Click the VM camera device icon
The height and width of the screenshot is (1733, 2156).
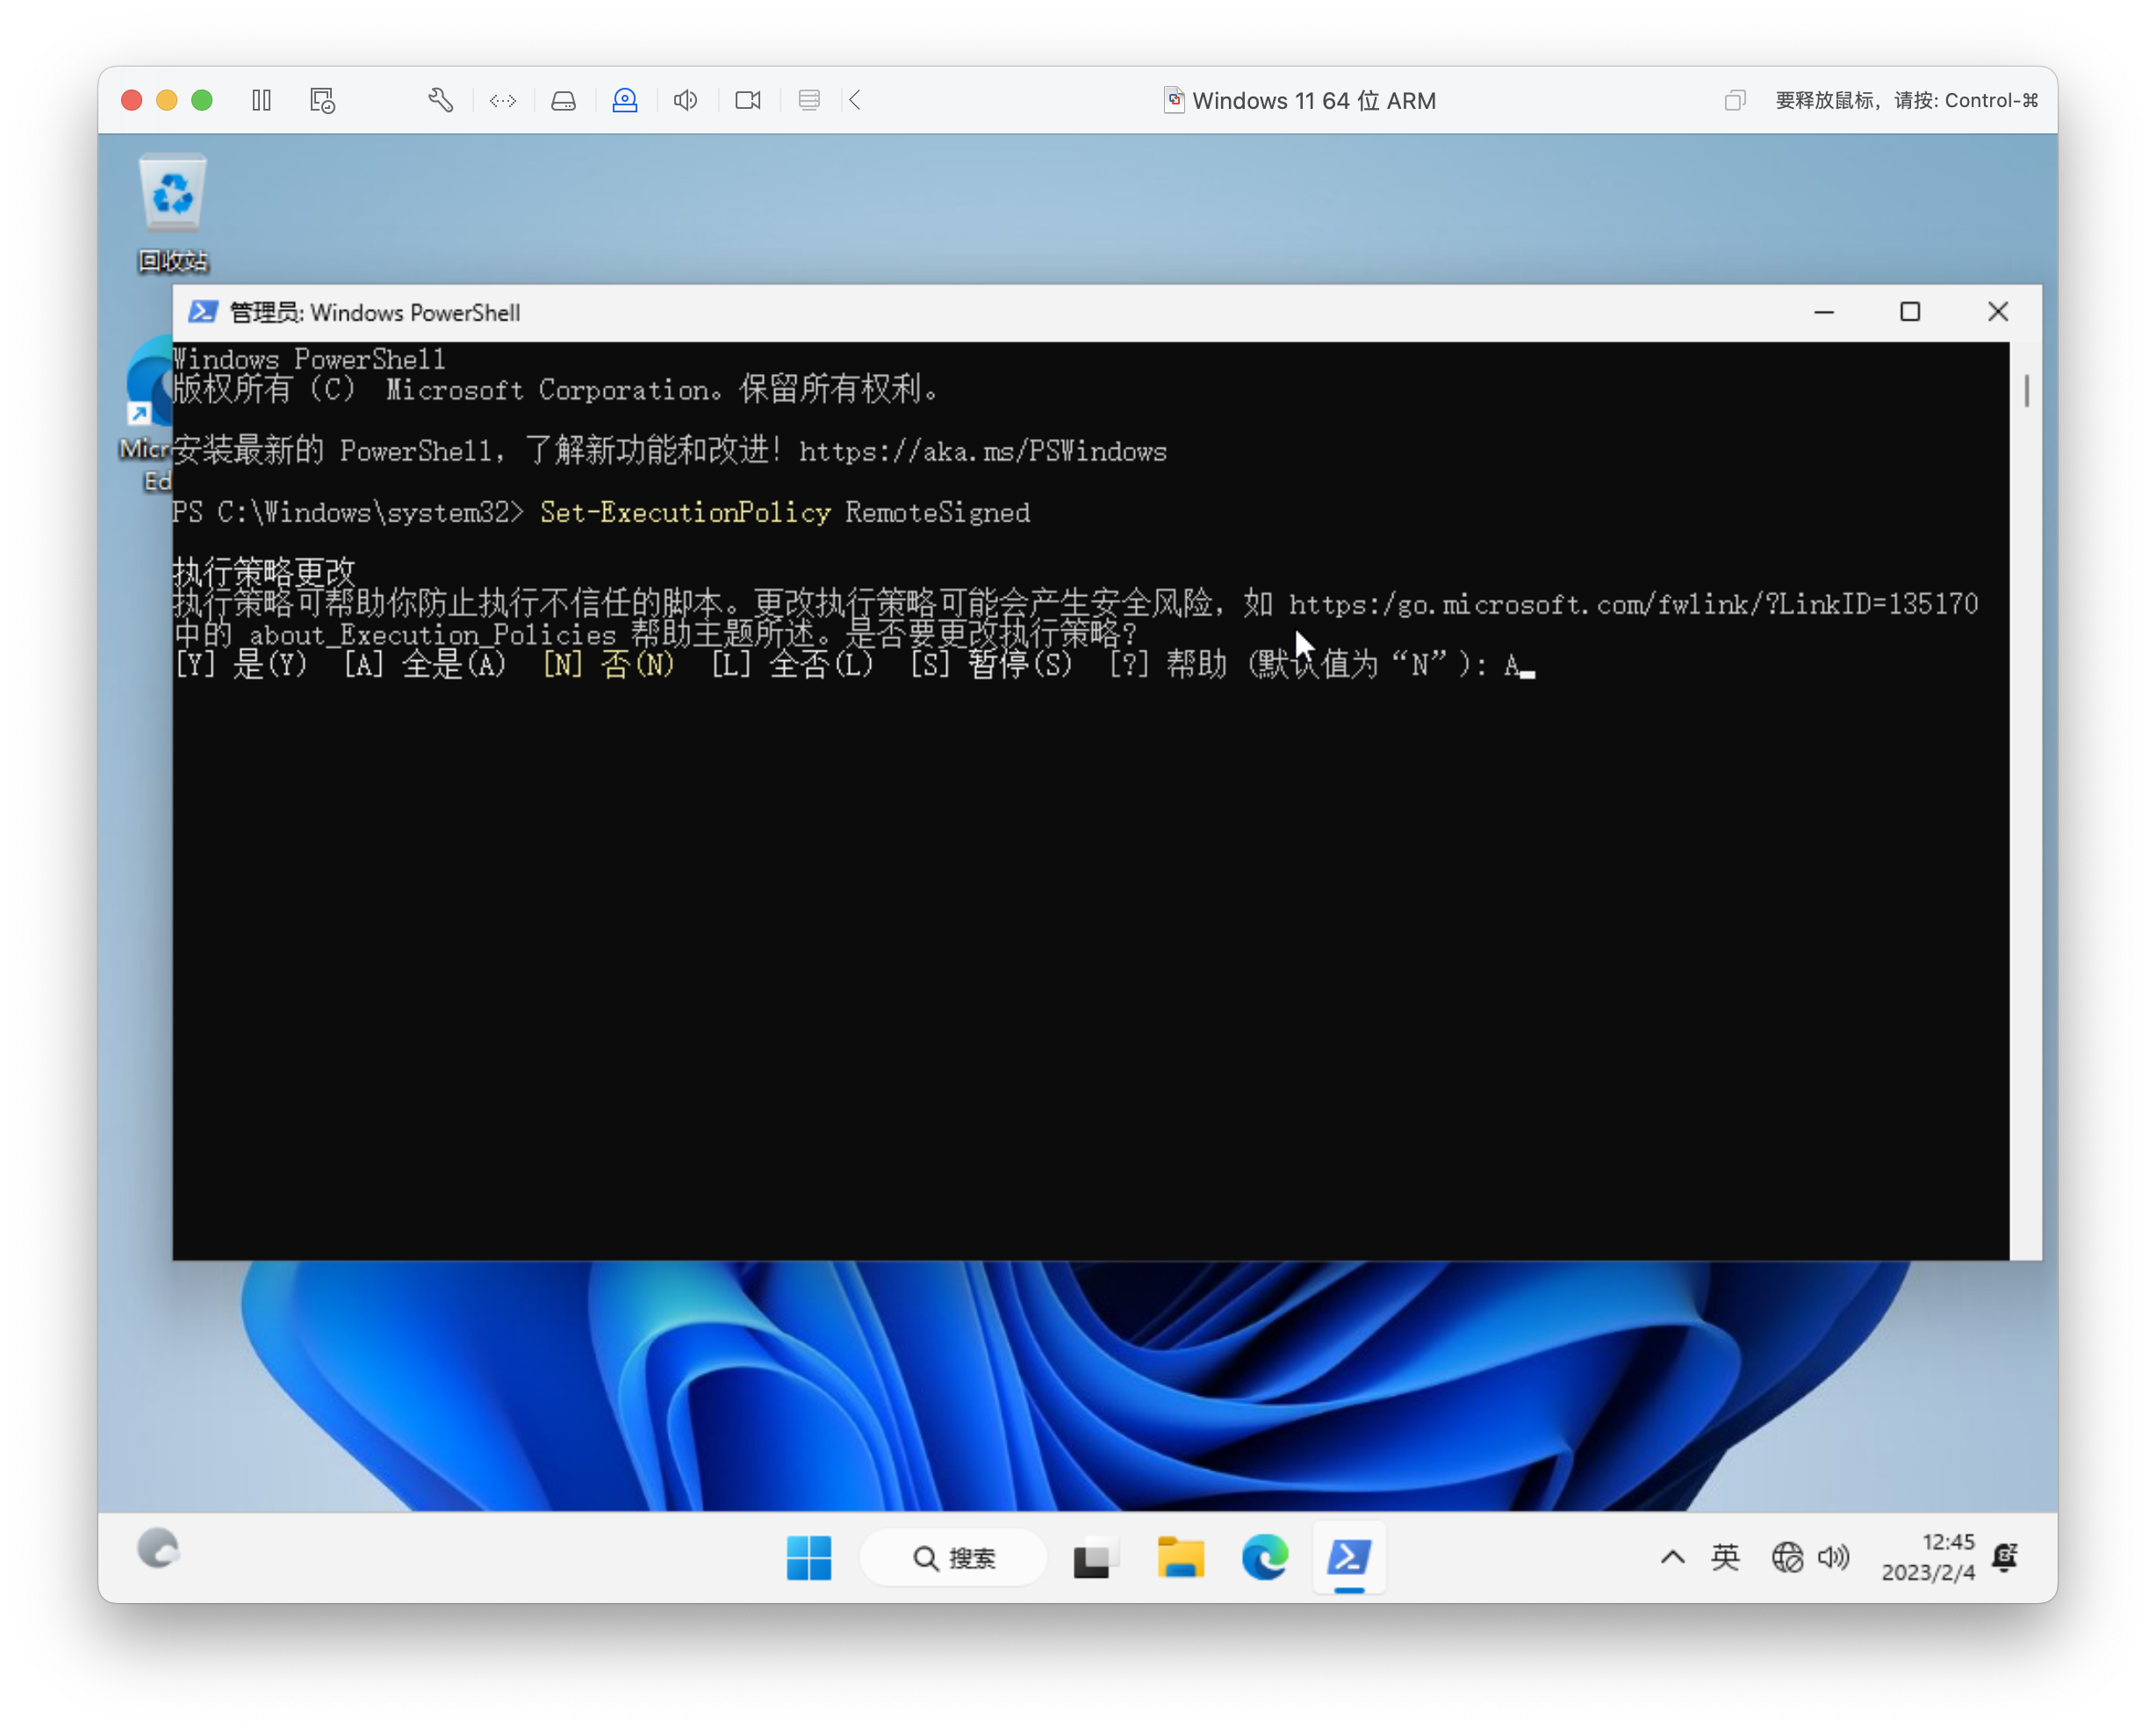(x=748, y=100)
